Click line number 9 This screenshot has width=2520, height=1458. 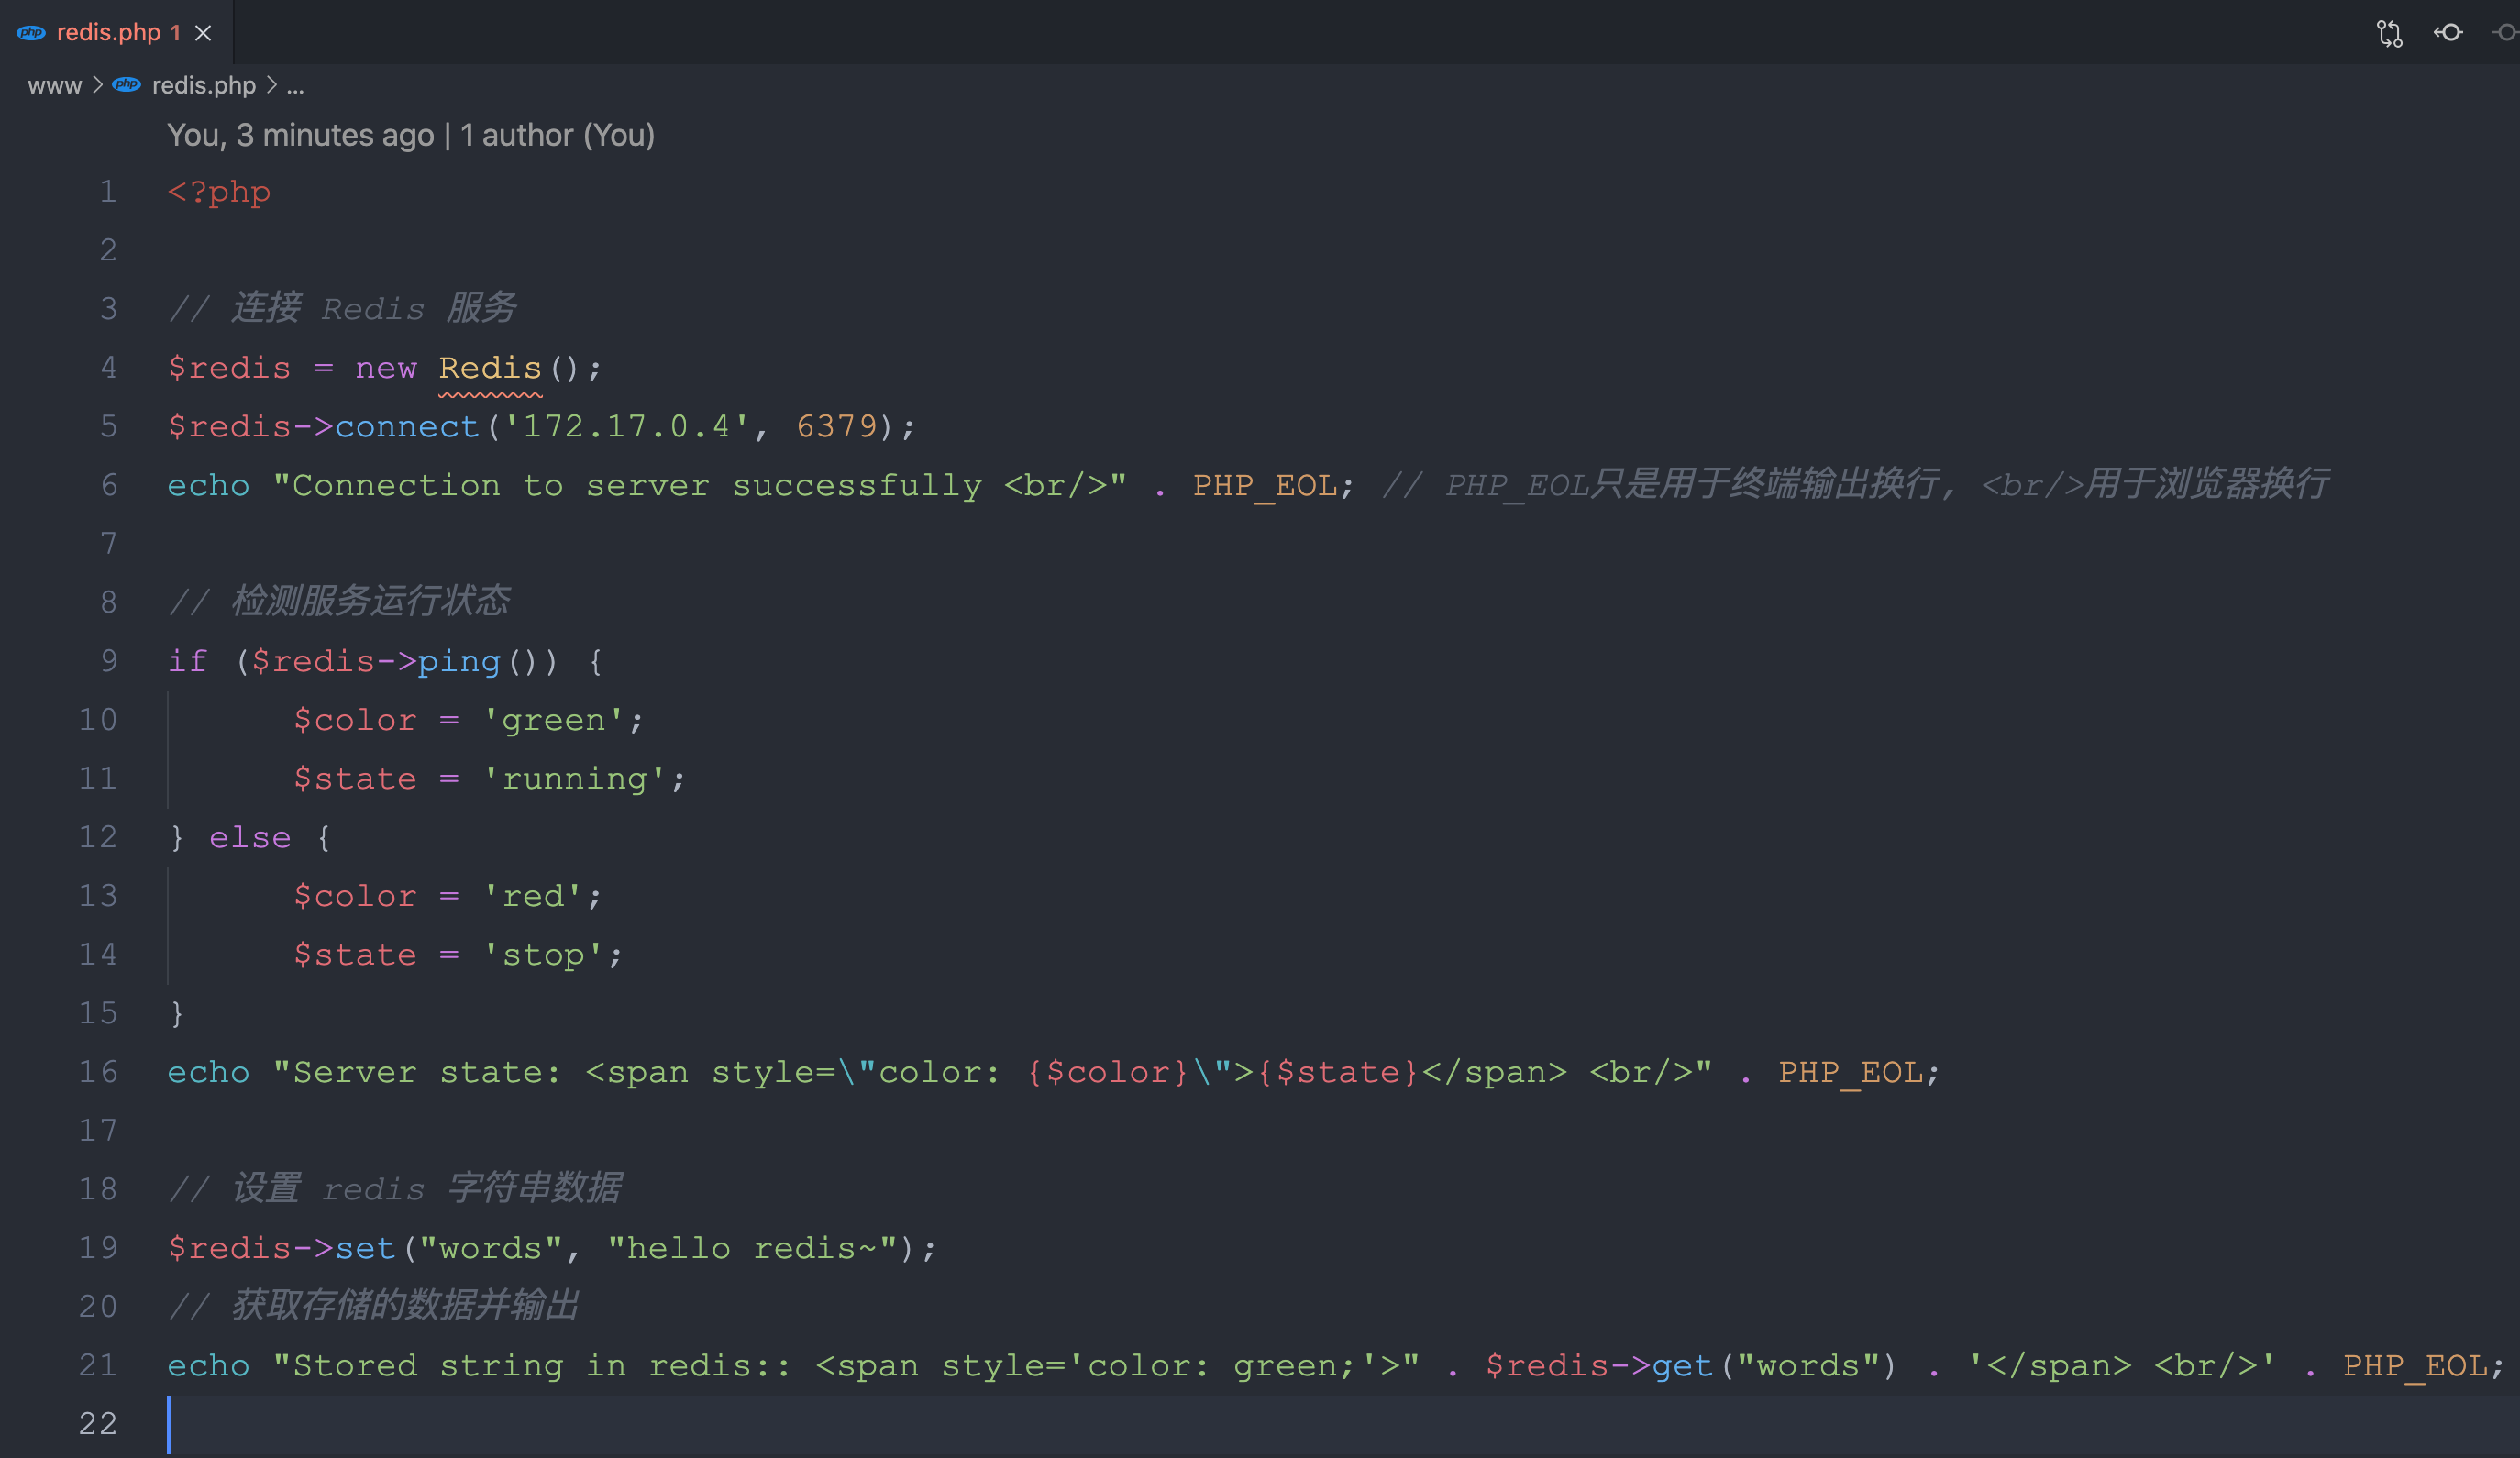coord(108,660)
